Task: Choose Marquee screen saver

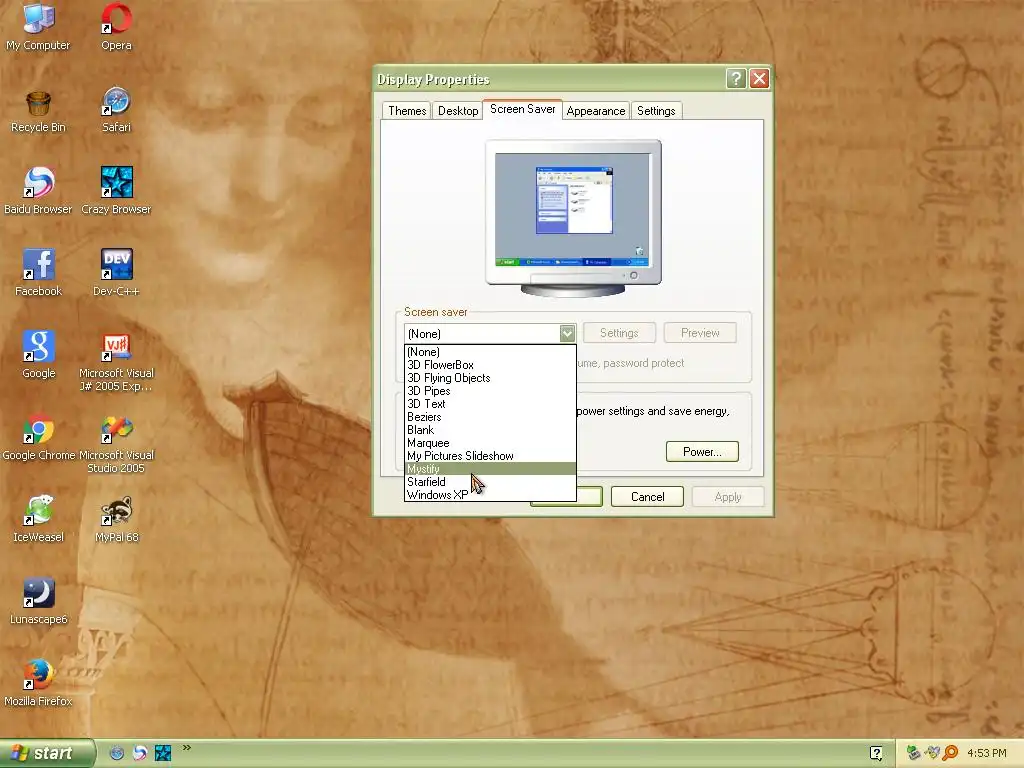Action: tap(490, 443)
